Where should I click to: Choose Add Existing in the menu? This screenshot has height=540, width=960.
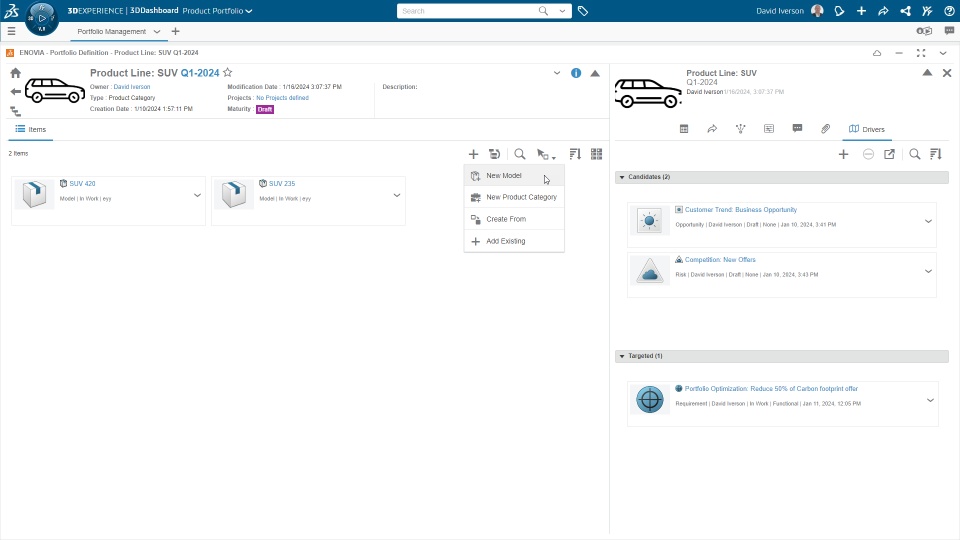click(514, 241)
